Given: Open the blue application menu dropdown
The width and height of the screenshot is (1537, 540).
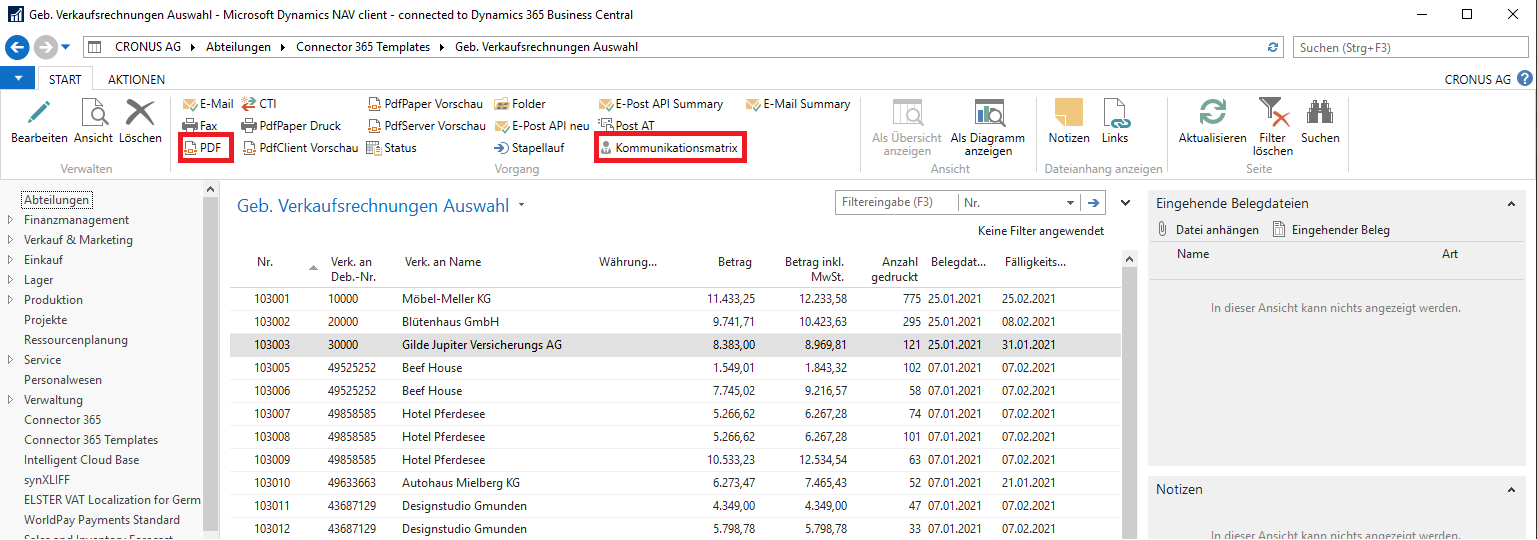Looking at the screenshot, I should 18,79.
